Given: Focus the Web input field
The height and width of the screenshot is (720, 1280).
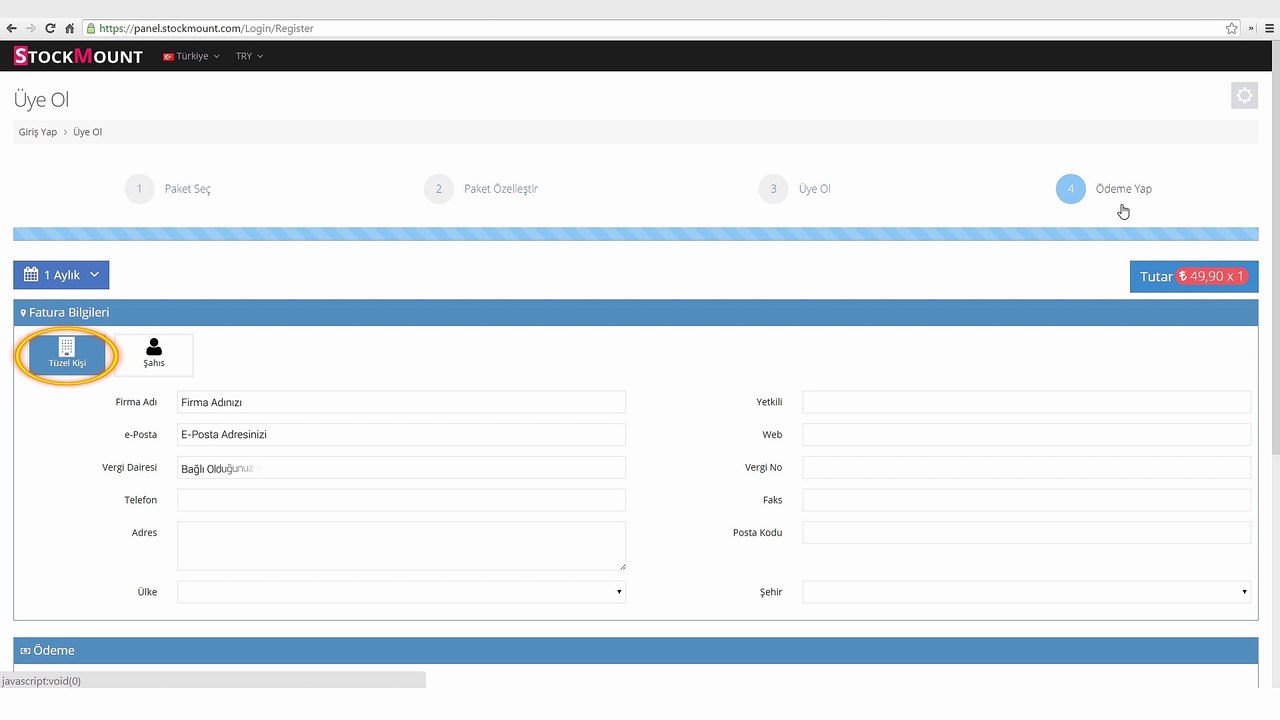Looking at the screenshot, I should click(x=1026, y=434).
